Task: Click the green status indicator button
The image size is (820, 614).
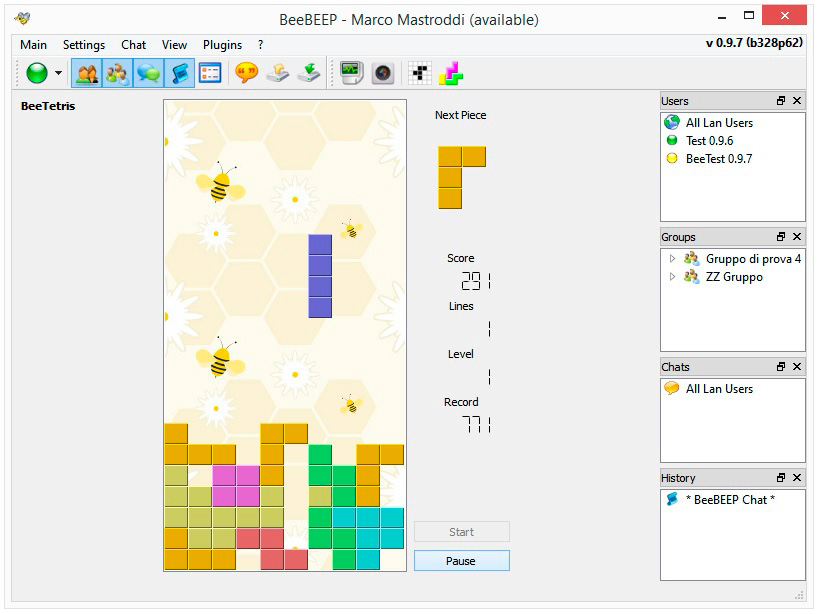Action: [x=37, y=73]
